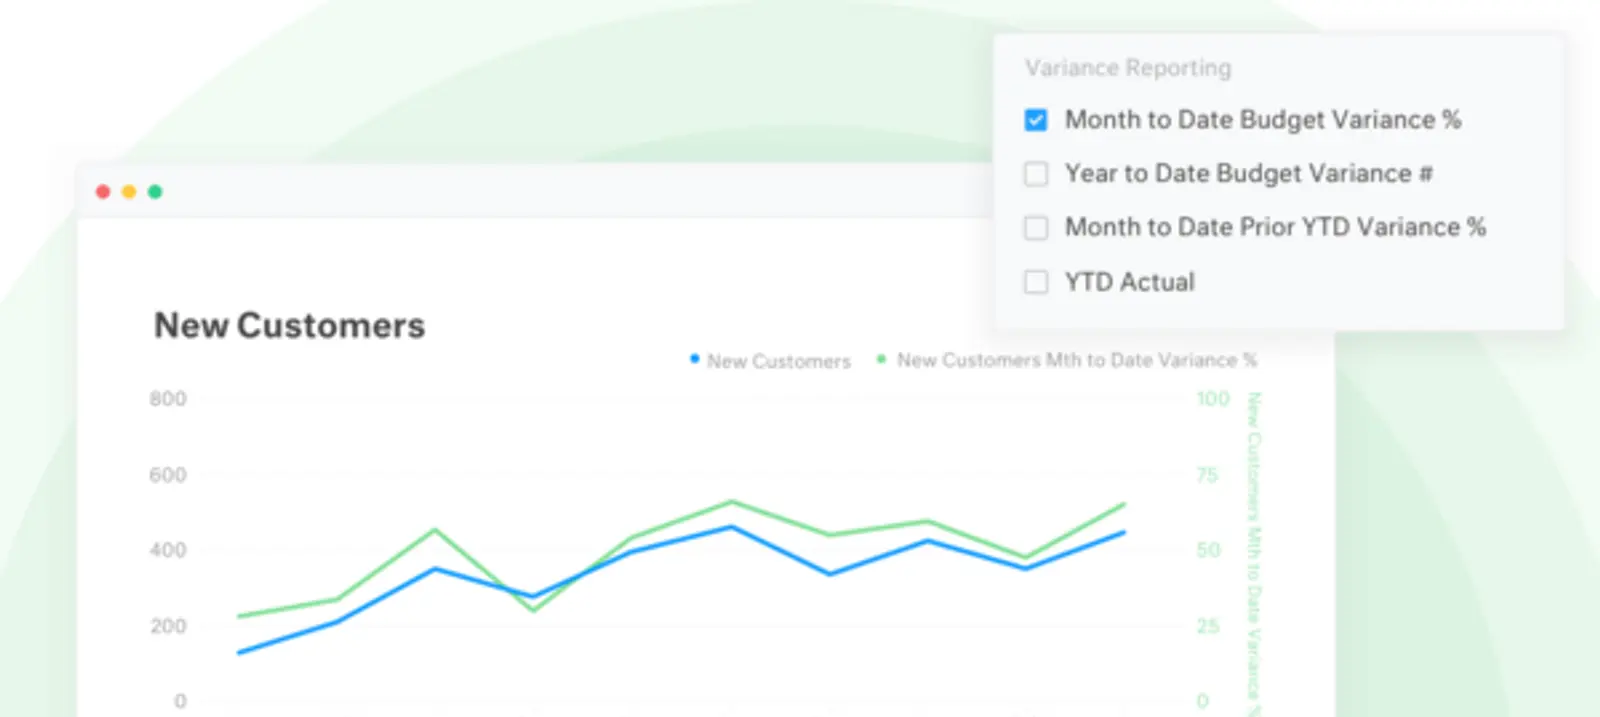1600x717 pixels.
Task: Click the YTD Actual label text
Action: (1130, 281)
